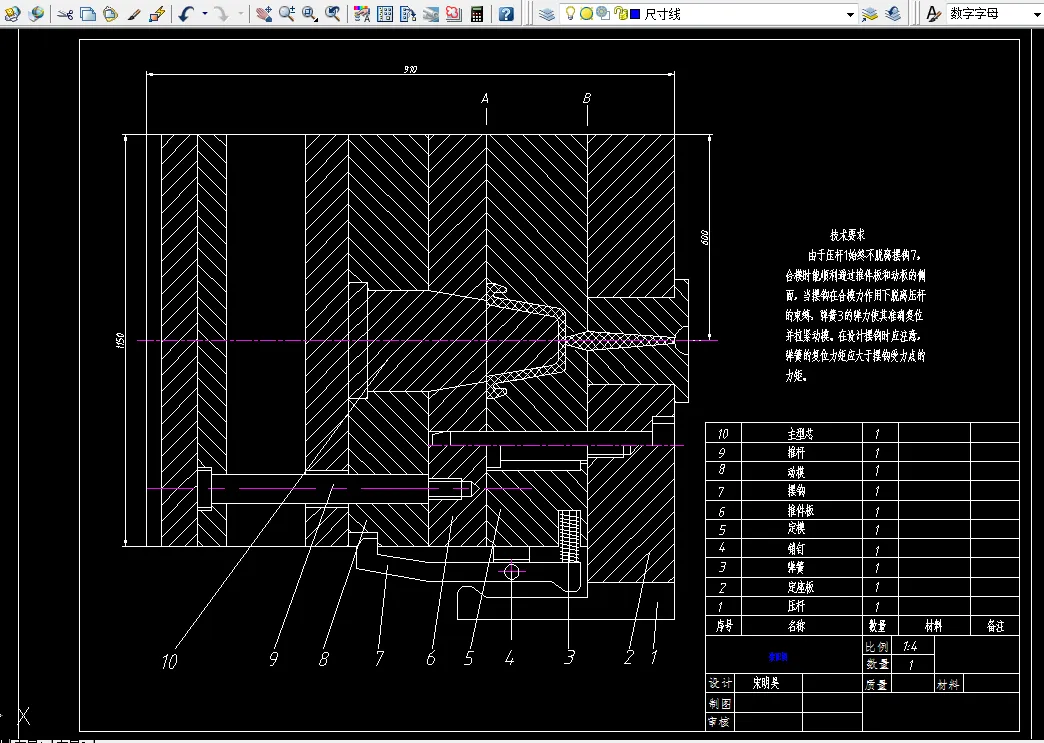Open the Sheet Set Manager icon
The height and width of the screenshot is (743, 1044).
pos(431,13)
